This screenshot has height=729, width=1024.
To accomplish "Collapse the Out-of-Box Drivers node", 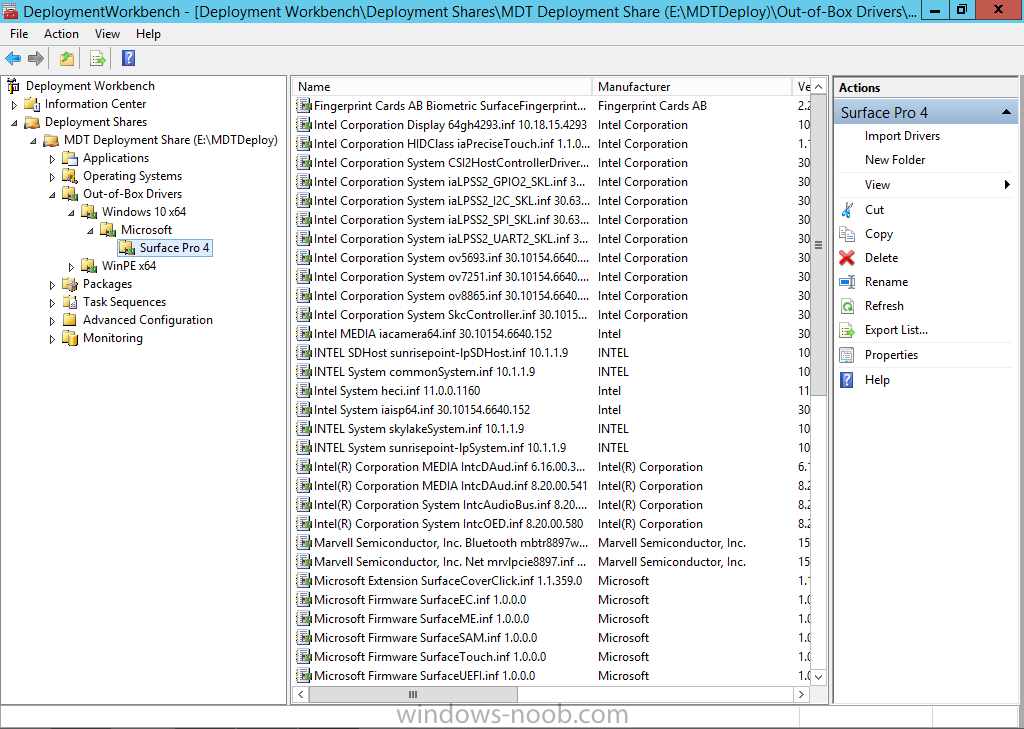I will (52, 194).
